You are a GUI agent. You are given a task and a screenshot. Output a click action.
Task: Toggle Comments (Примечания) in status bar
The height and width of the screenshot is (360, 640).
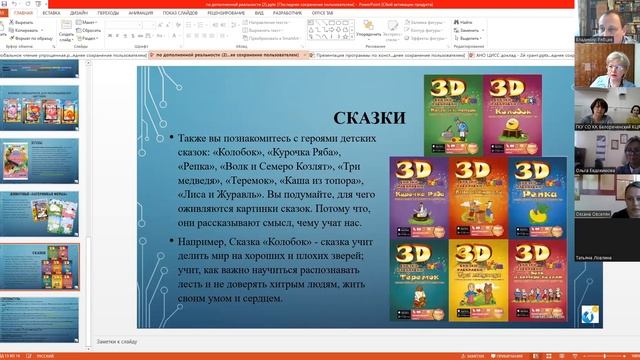(507, 356)
